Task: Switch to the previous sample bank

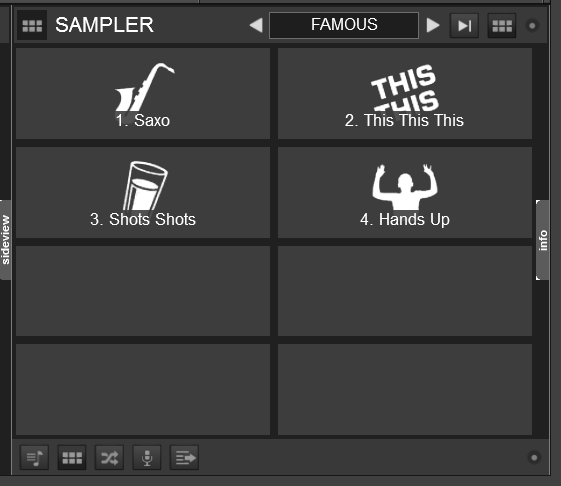Action: coord(256,25)
